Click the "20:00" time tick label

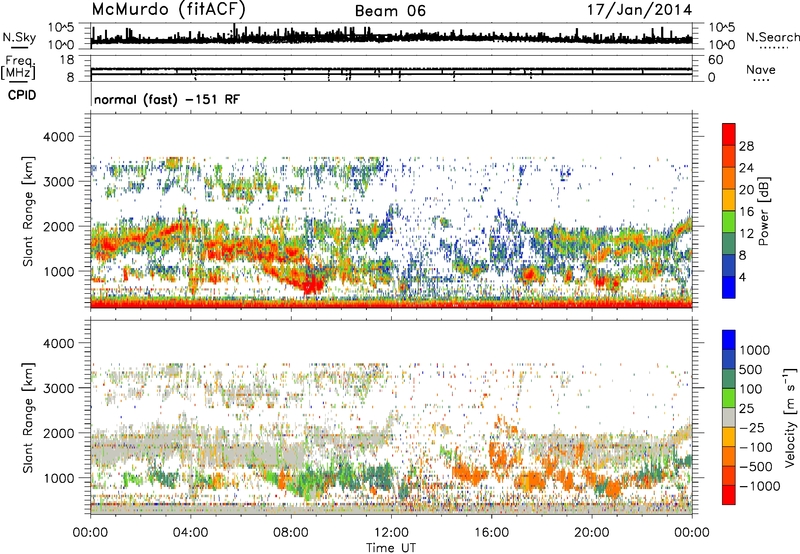point(591,533)
